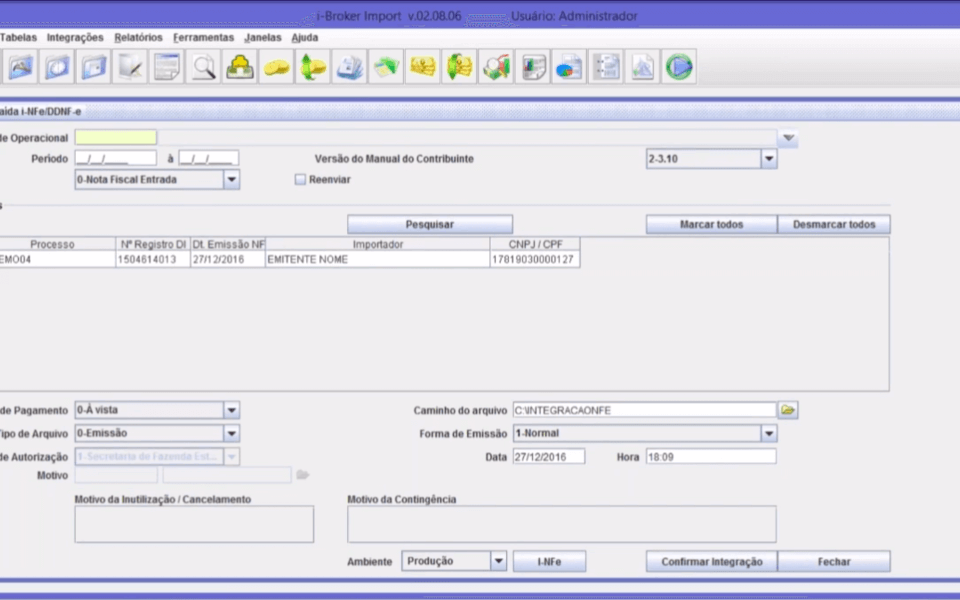The image size is (960, 600).
Task: Open the 0-Nota Fiscal Entrada dropdown
Action: coord(231,179)
